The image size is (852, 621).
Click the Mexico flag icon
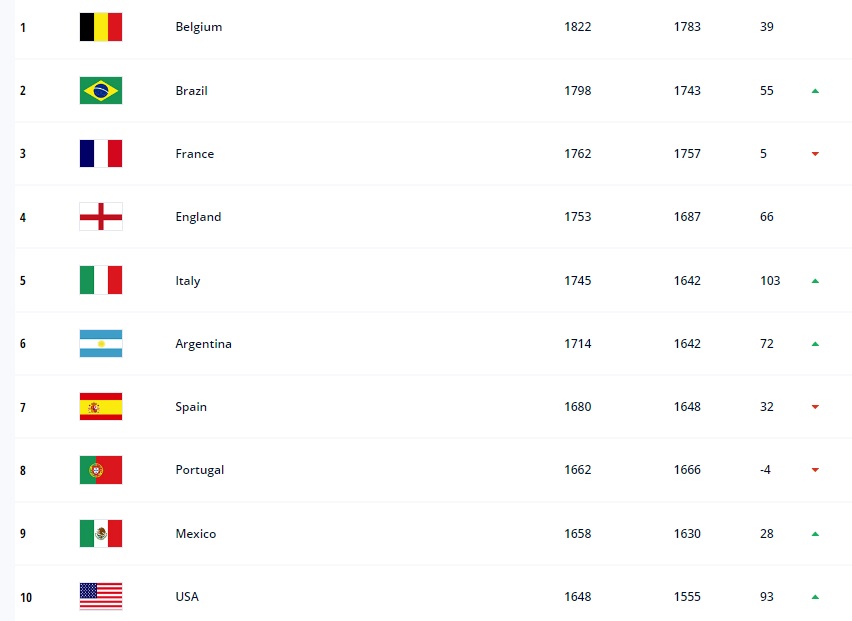(x=101, y=534)
